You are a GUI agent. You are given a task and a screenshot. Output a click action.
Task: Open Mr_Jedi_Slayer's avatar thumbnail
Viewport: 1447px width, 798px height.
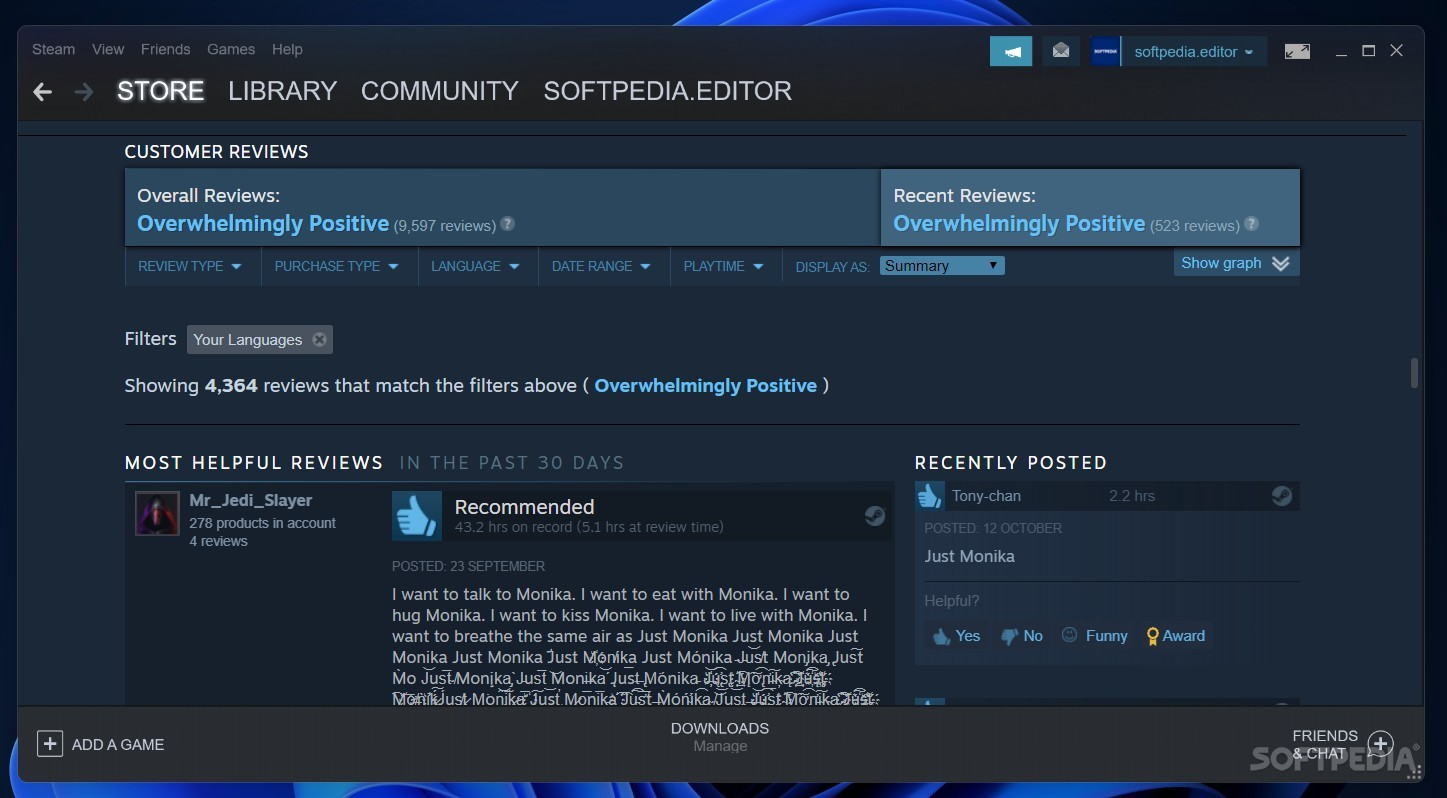pos(157,514)
